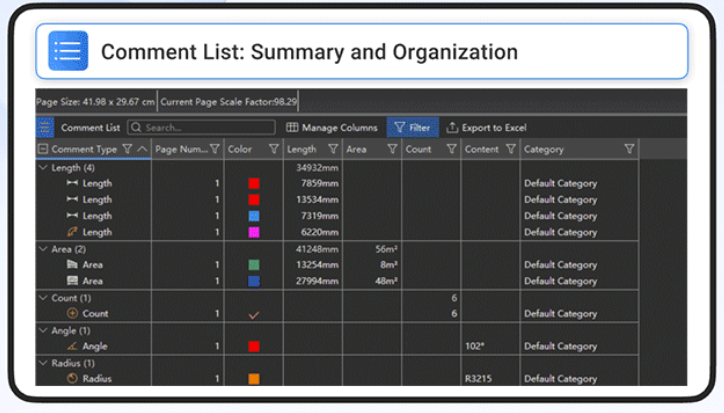Collapse the Radius (1) group
Screen dimensions: 724x413
click(43, 363)
